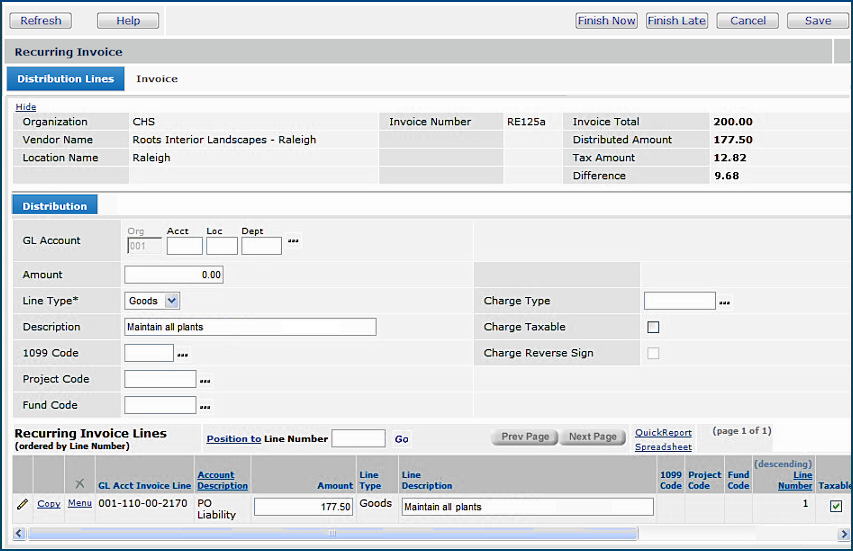Click the X delete column icon
Image resolution: width=853 pixels, height=551 pixels.
click(x=80, y=484)
